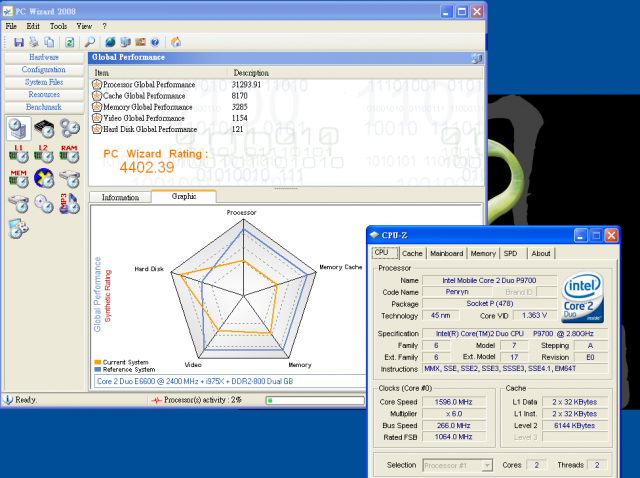Click the Code Name field 'Penryn'
This screenshot has width=640, height=478.
coord(457,291)
